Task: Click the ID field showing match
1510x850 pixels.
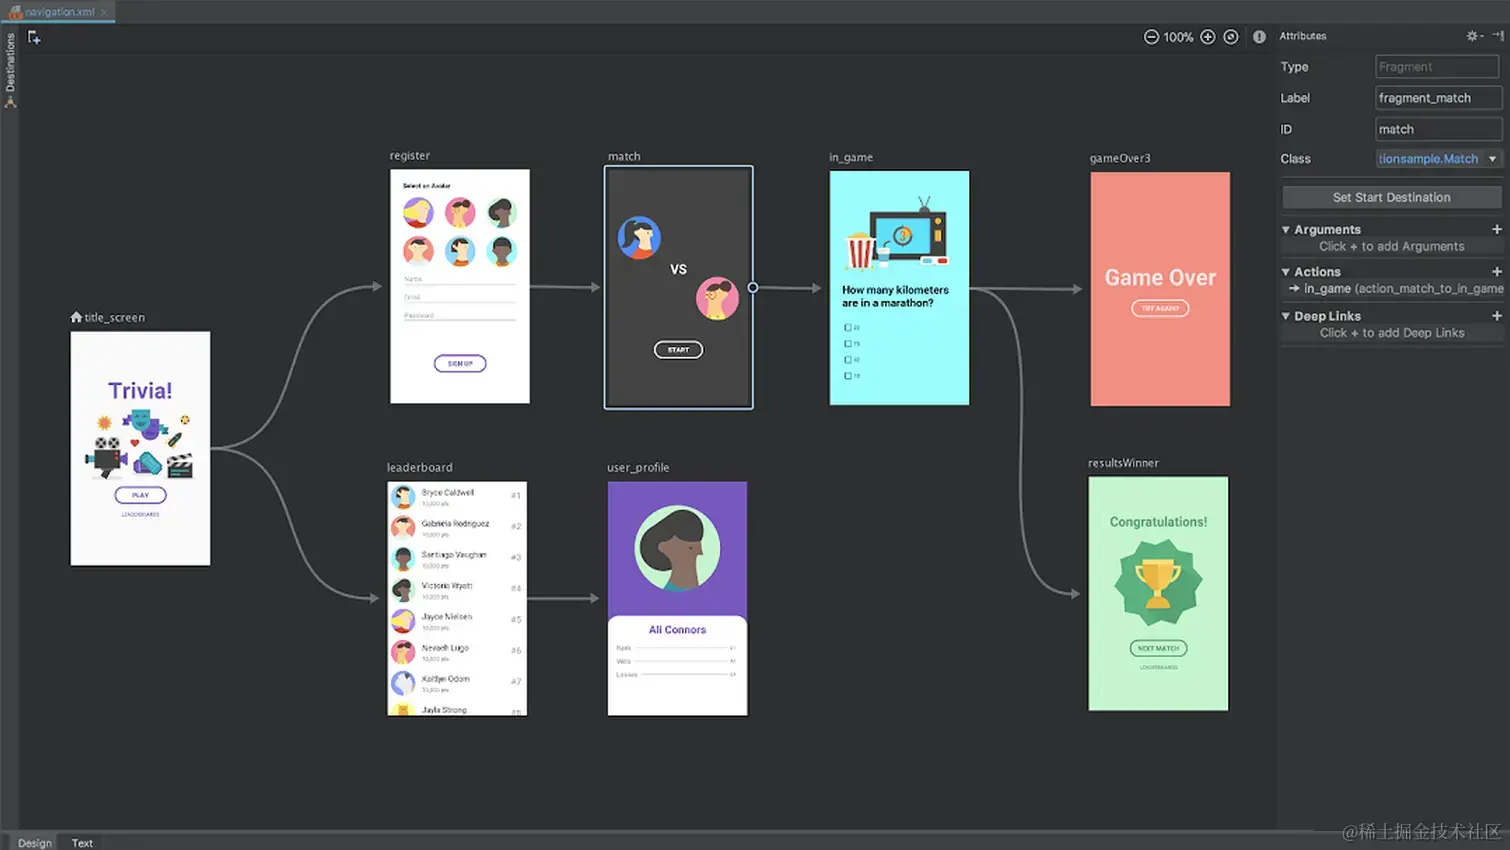Action: (x=1438, y=129)
